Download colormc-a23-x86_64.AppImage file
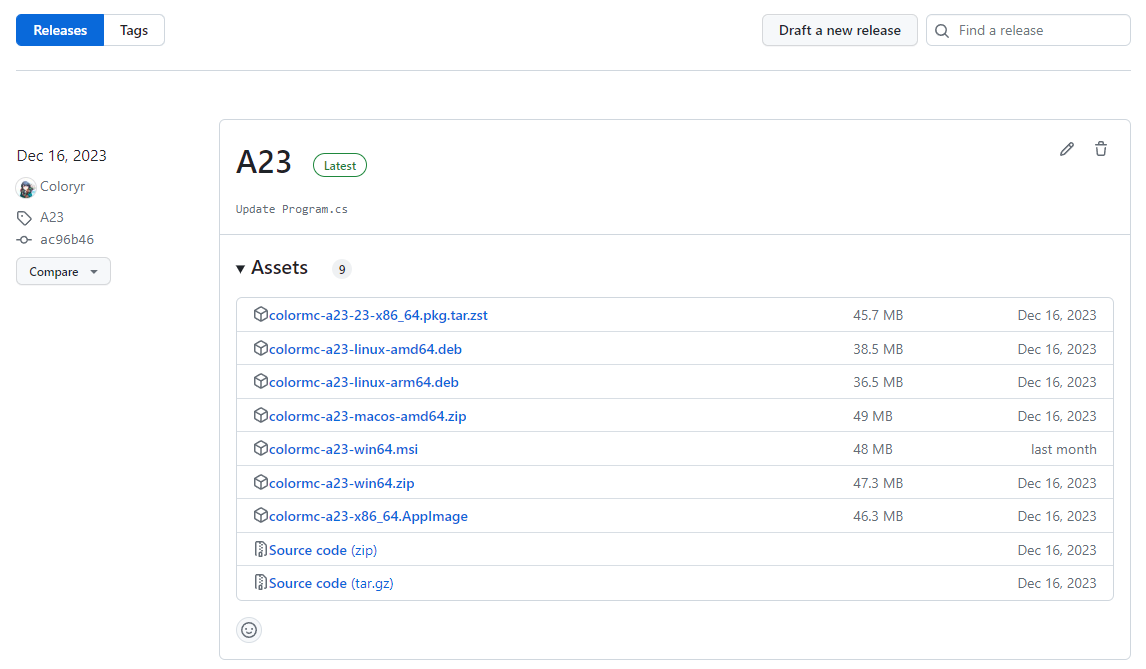This screenshot has width=1146, height=669. pyautogui.click(x=368, y=516)
